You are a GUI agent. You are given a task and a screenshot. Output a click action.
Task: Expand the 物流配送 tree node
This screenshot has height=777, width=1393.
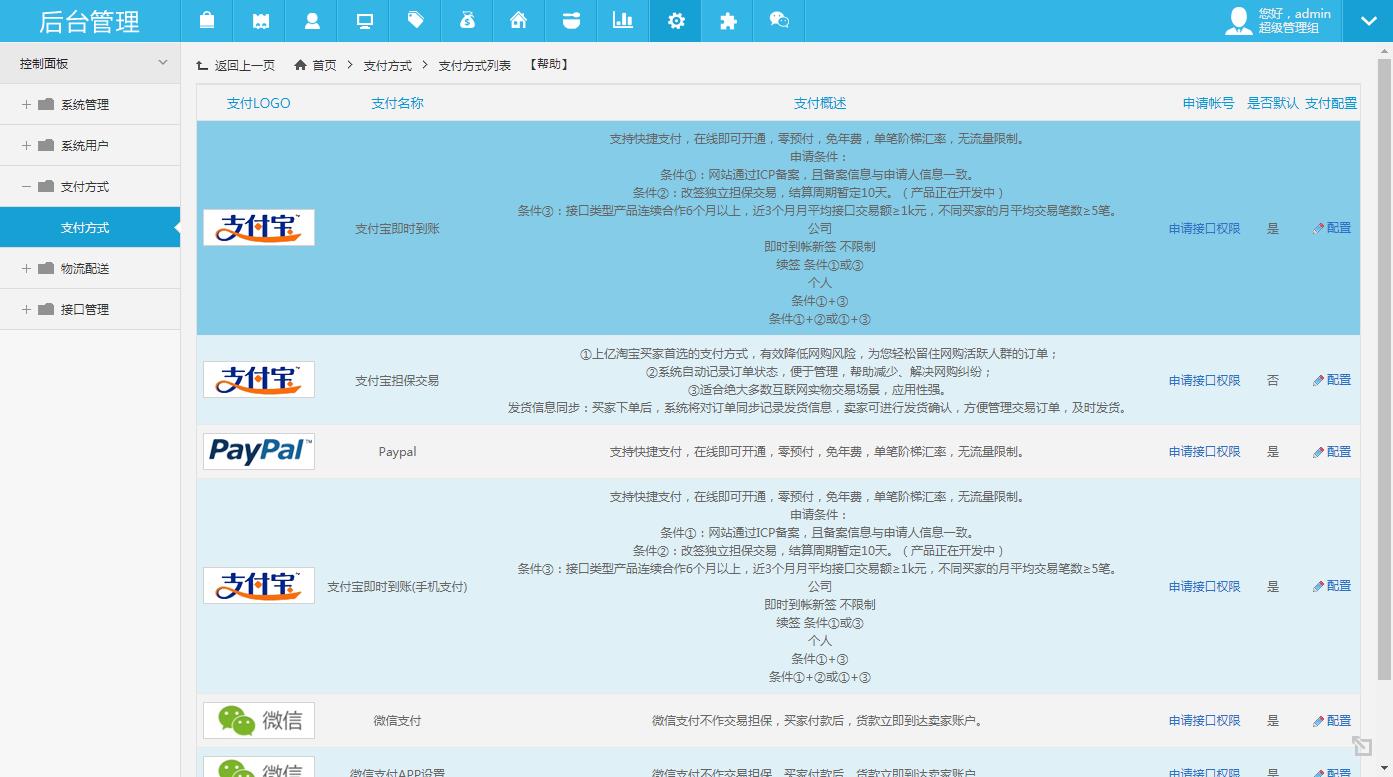point(26,268)
